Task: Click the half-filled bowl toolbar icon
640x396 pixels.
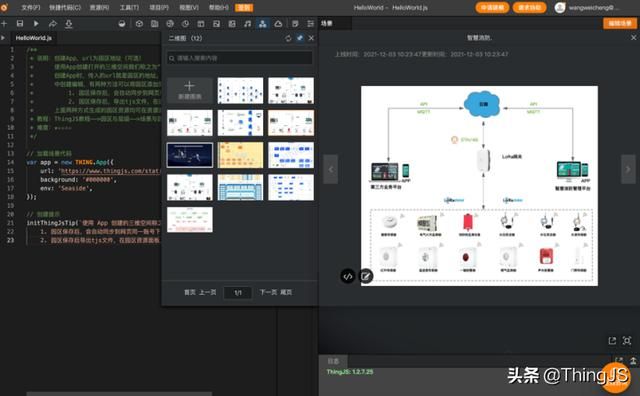Action: pos(122,24)
